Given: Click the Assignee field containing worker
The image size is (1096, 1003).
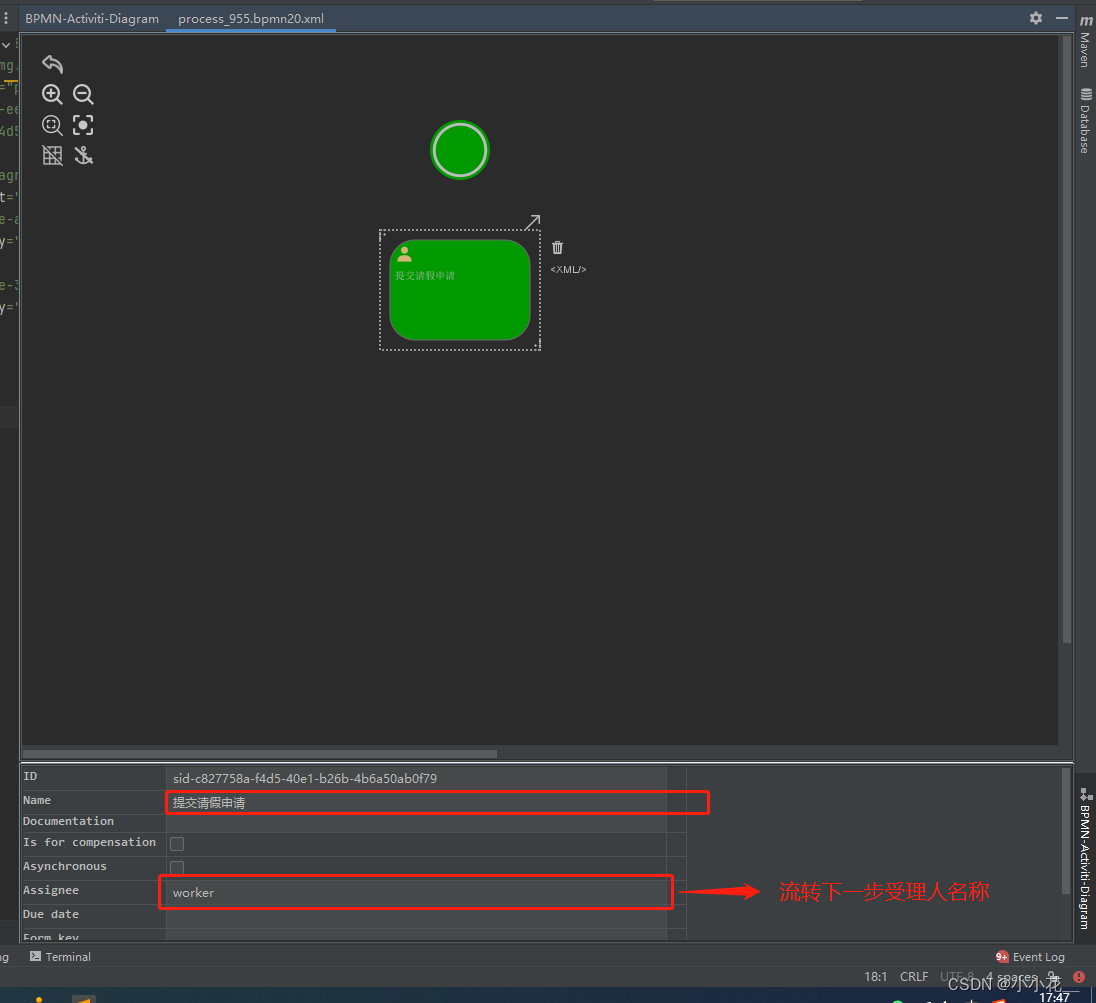Looking at the screenshot, I should pos(414,892).
